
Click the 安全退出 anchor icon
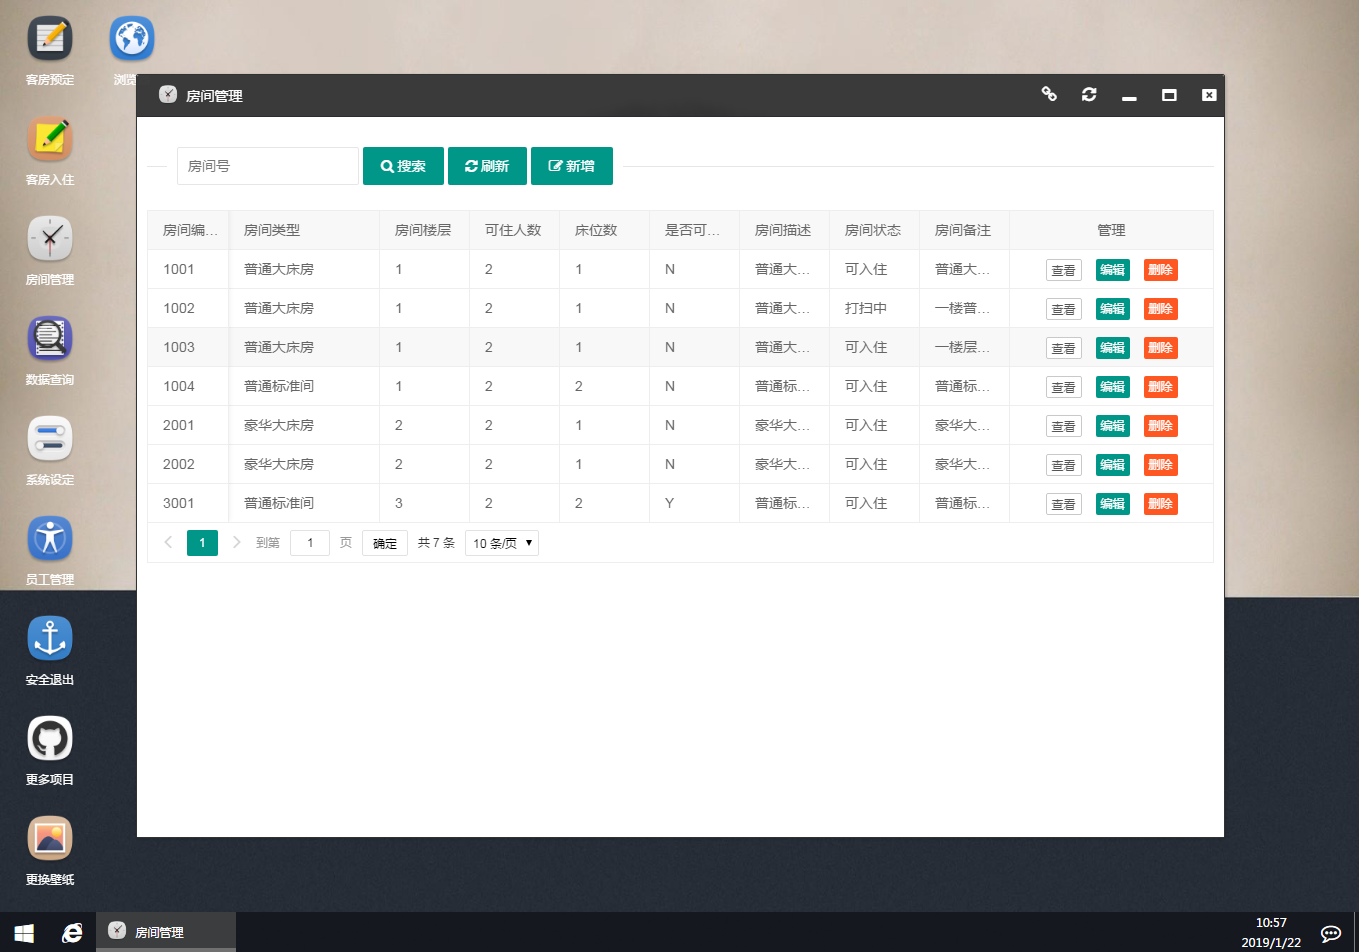50,638
